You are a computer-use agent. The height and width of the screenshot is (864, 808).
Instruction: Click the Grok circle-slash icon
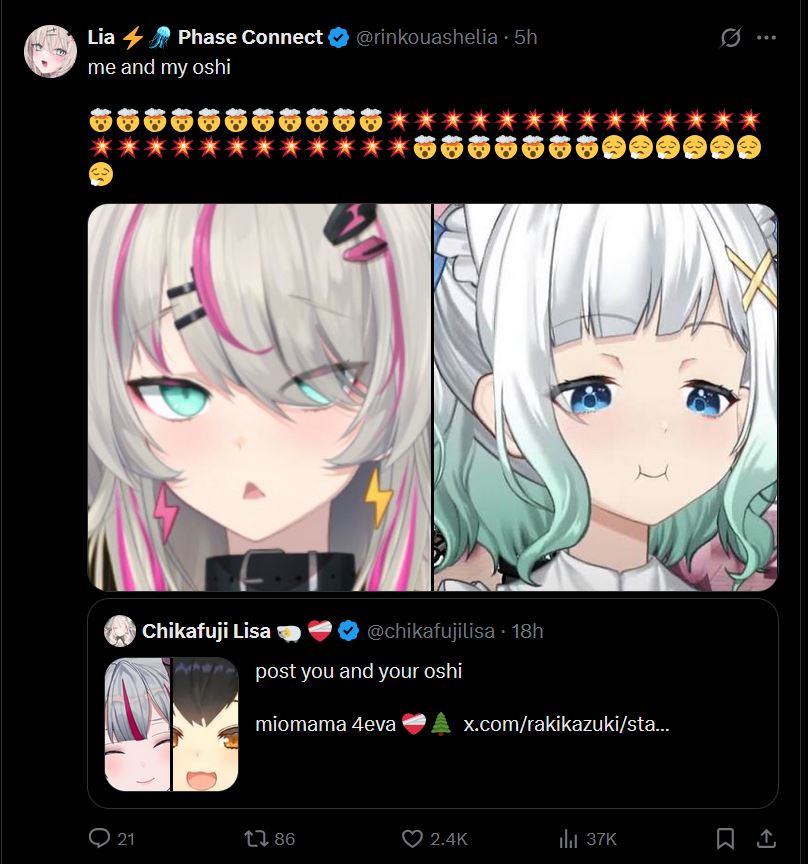point(730,37)
